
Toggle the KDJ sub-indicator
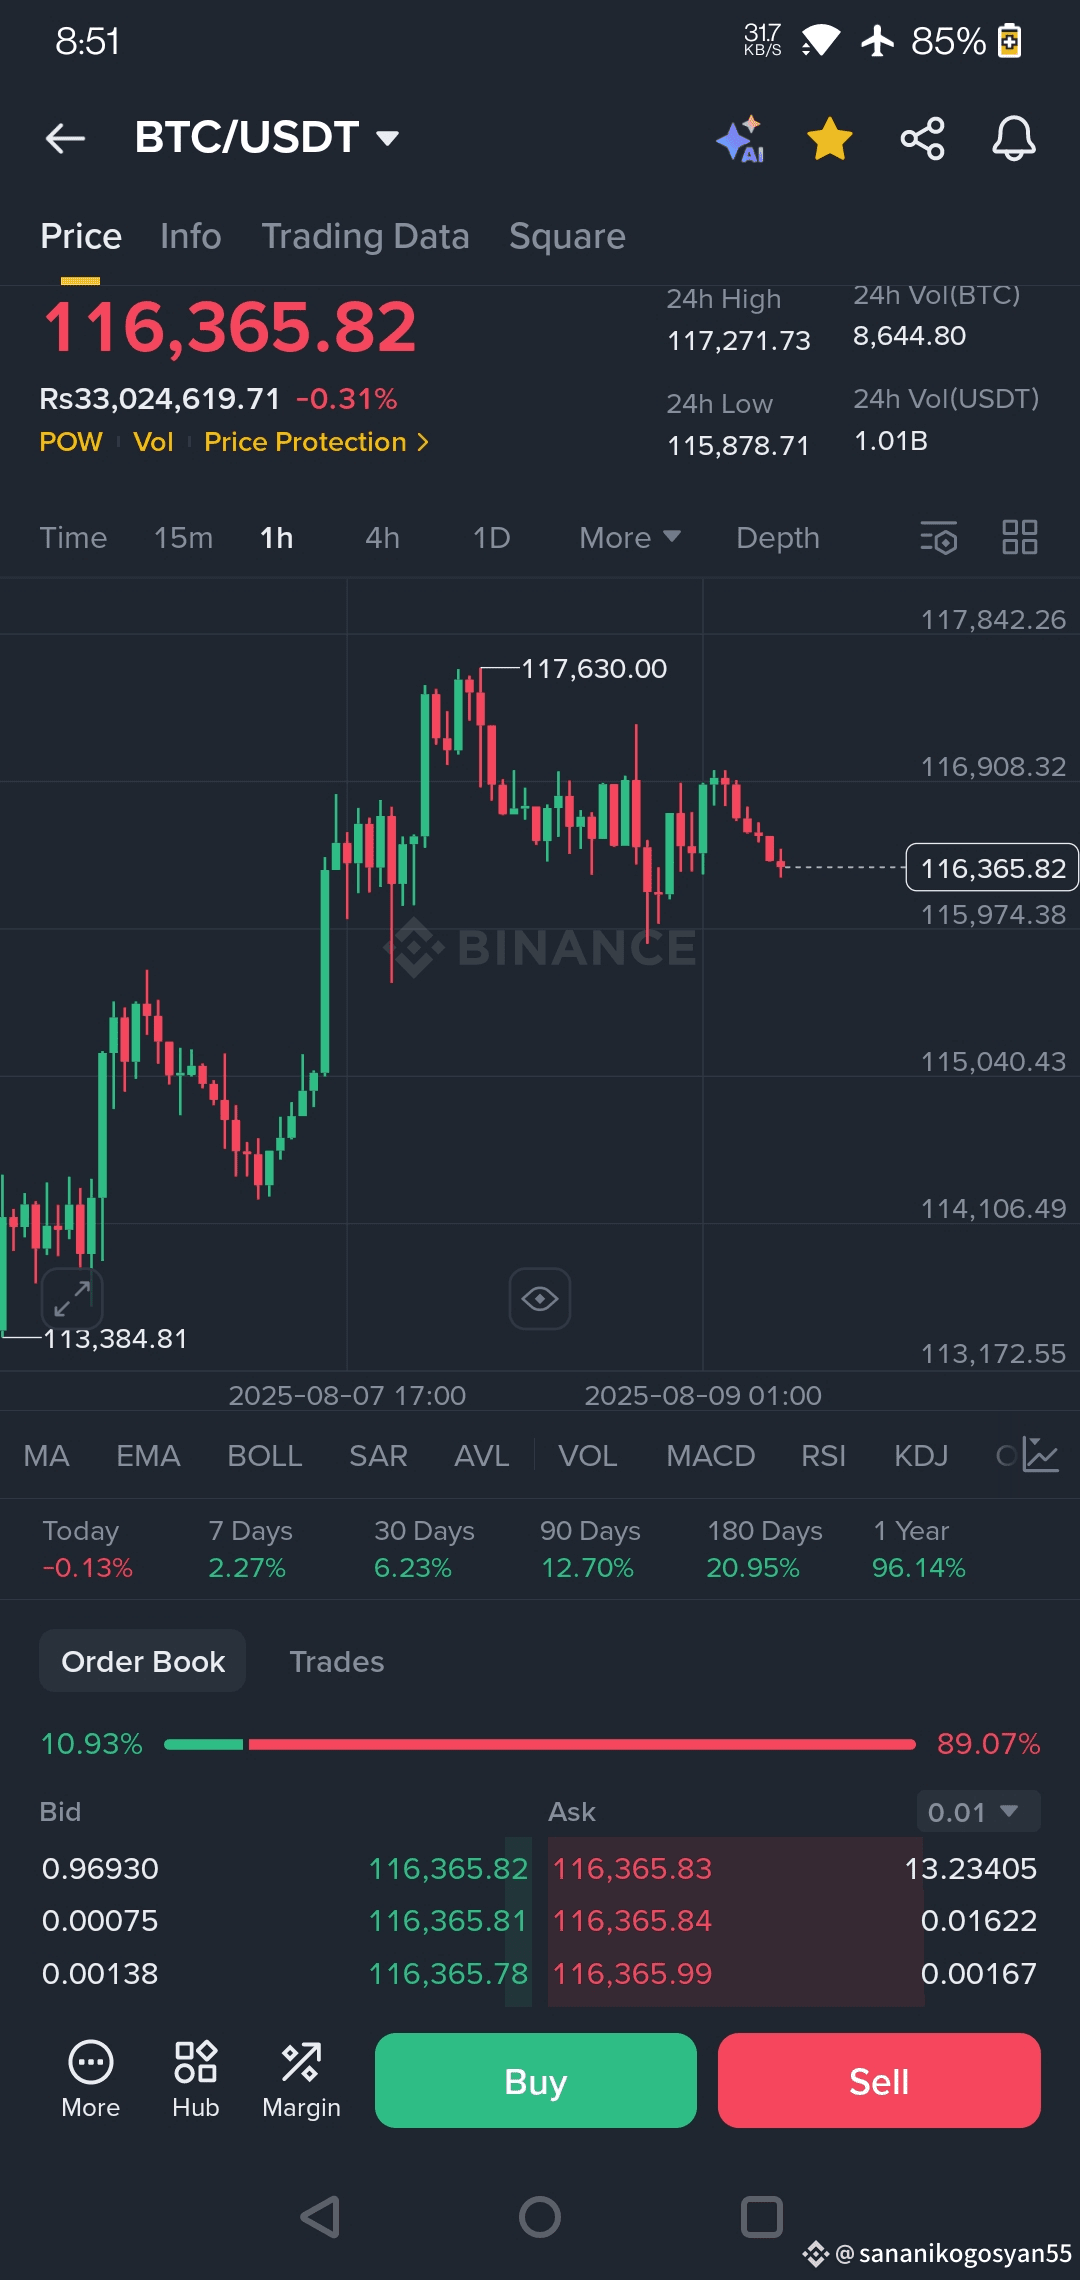point(920,1455)
